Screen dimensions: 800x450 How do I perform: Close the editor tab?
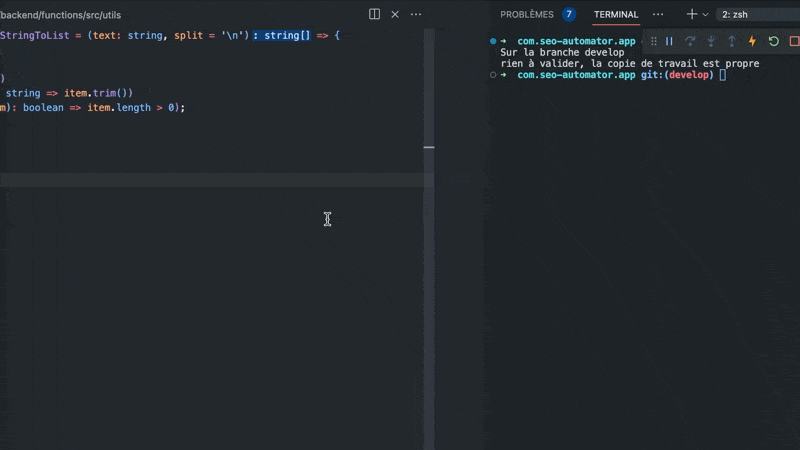[x=395, y=14]
